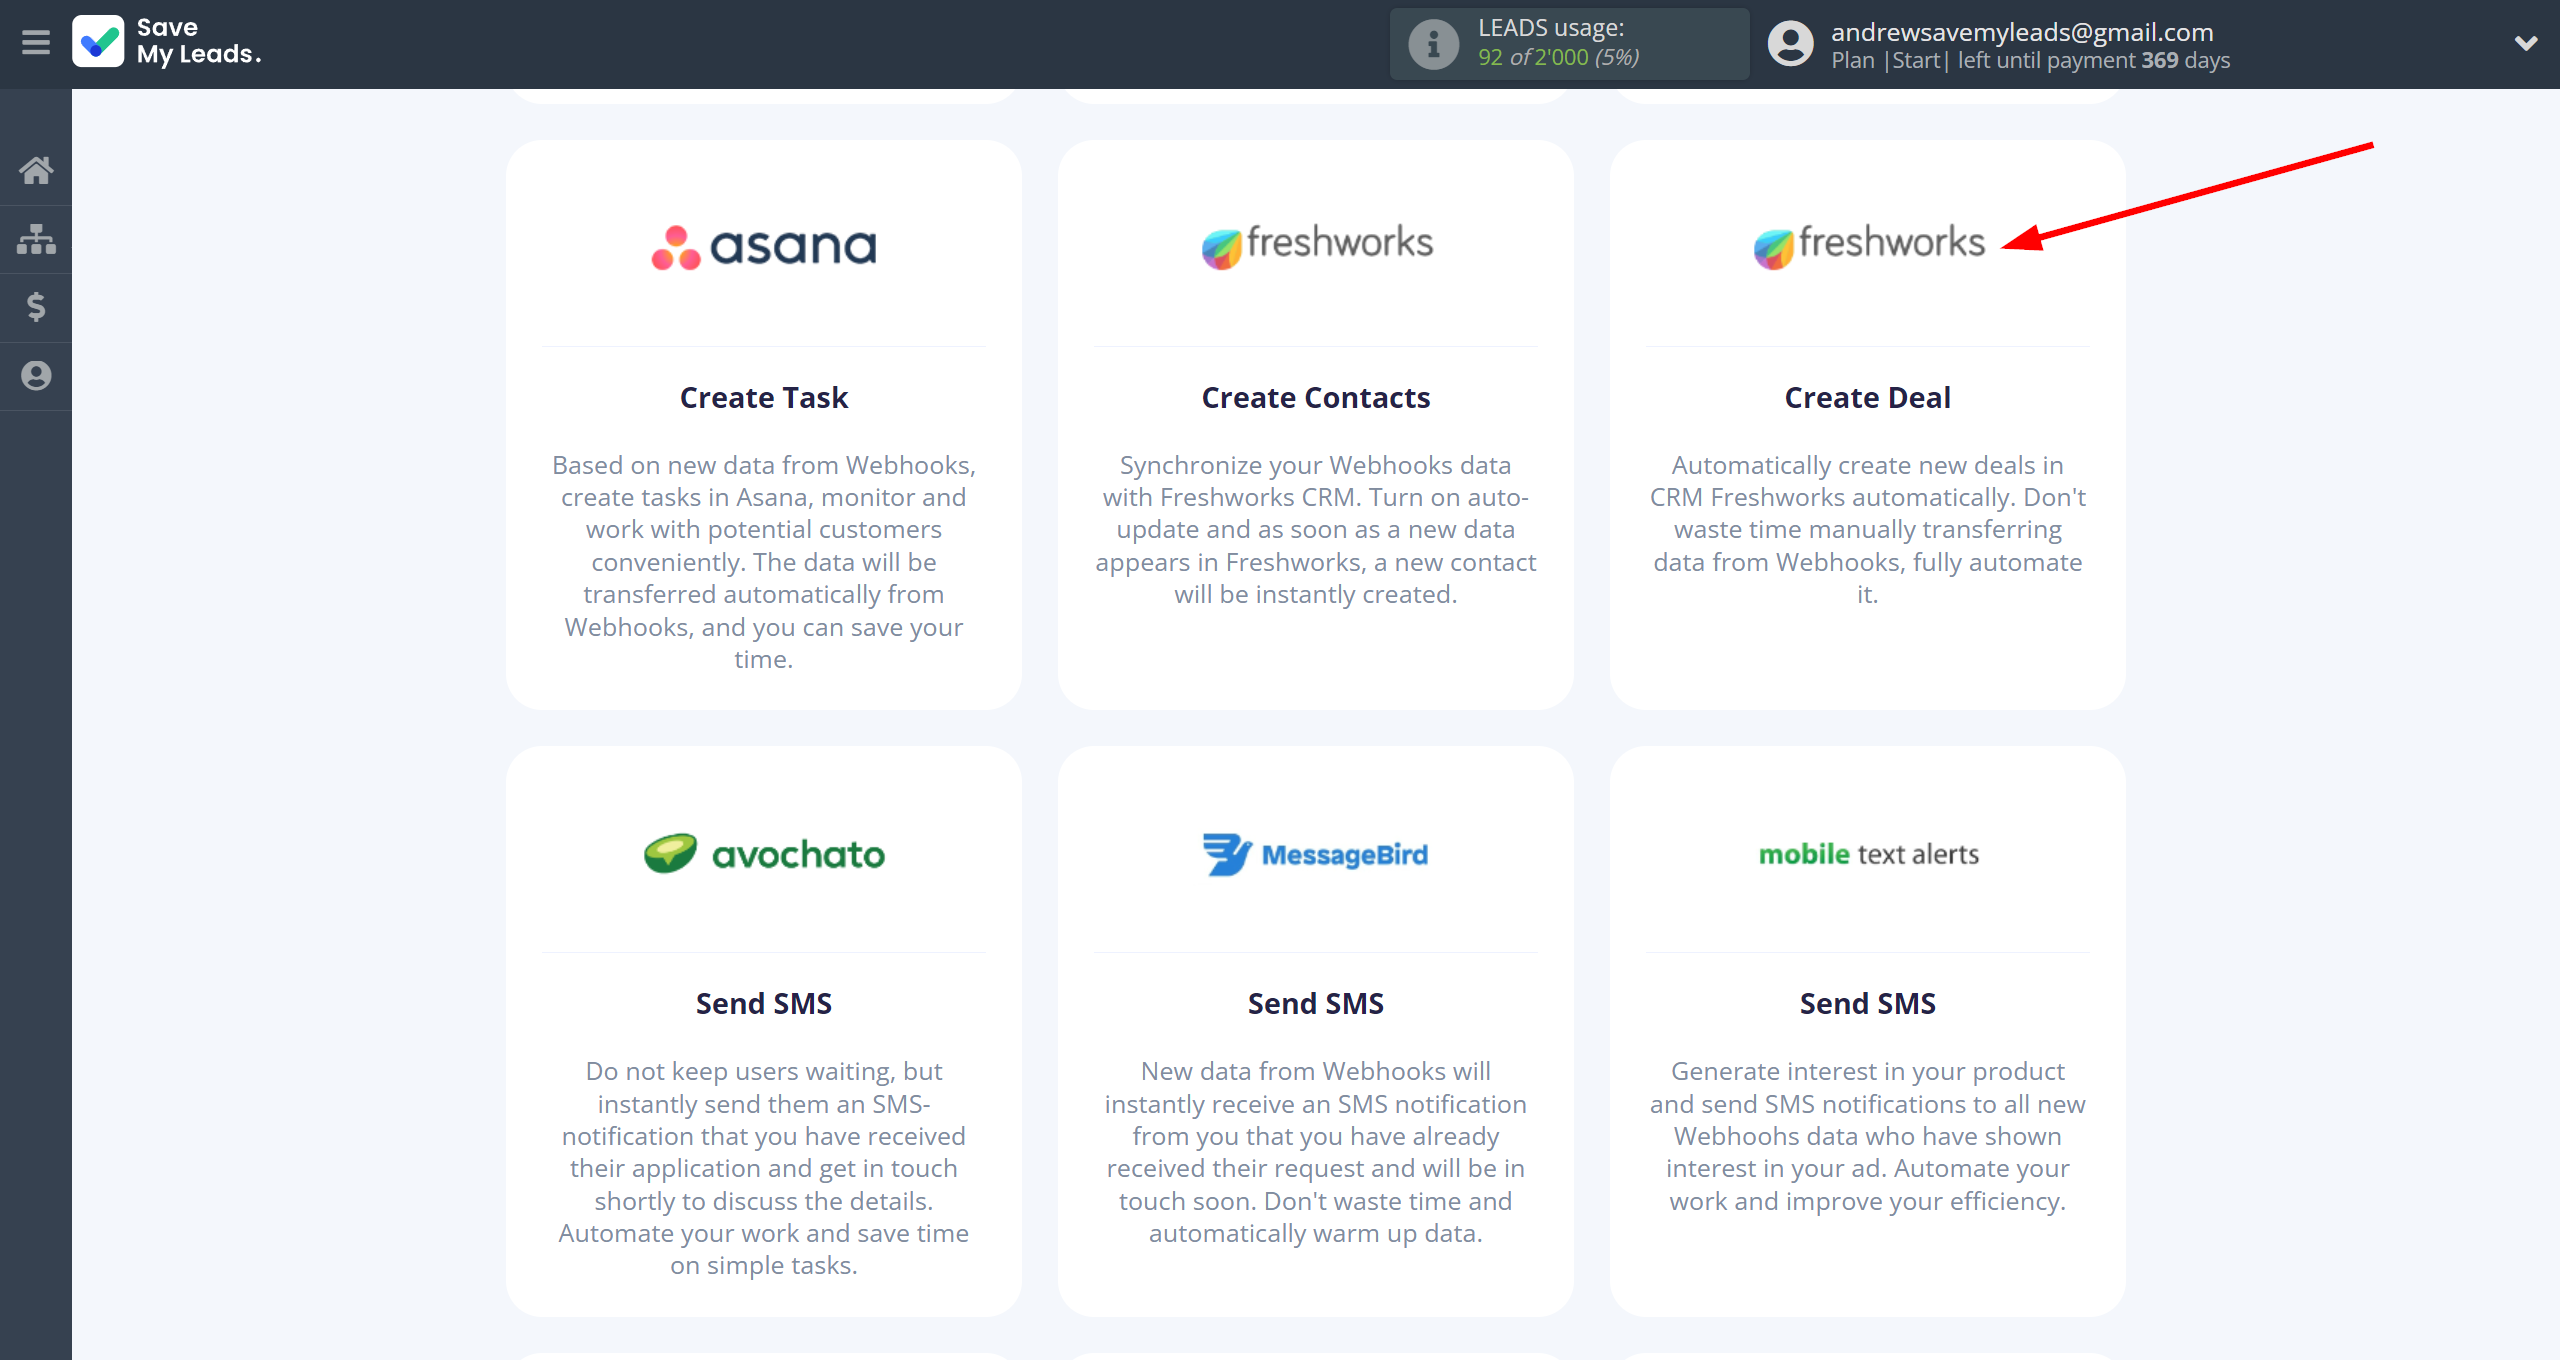
Task: Click the 'New data from Webhooks will' description
Action: coord(1316,1152)
